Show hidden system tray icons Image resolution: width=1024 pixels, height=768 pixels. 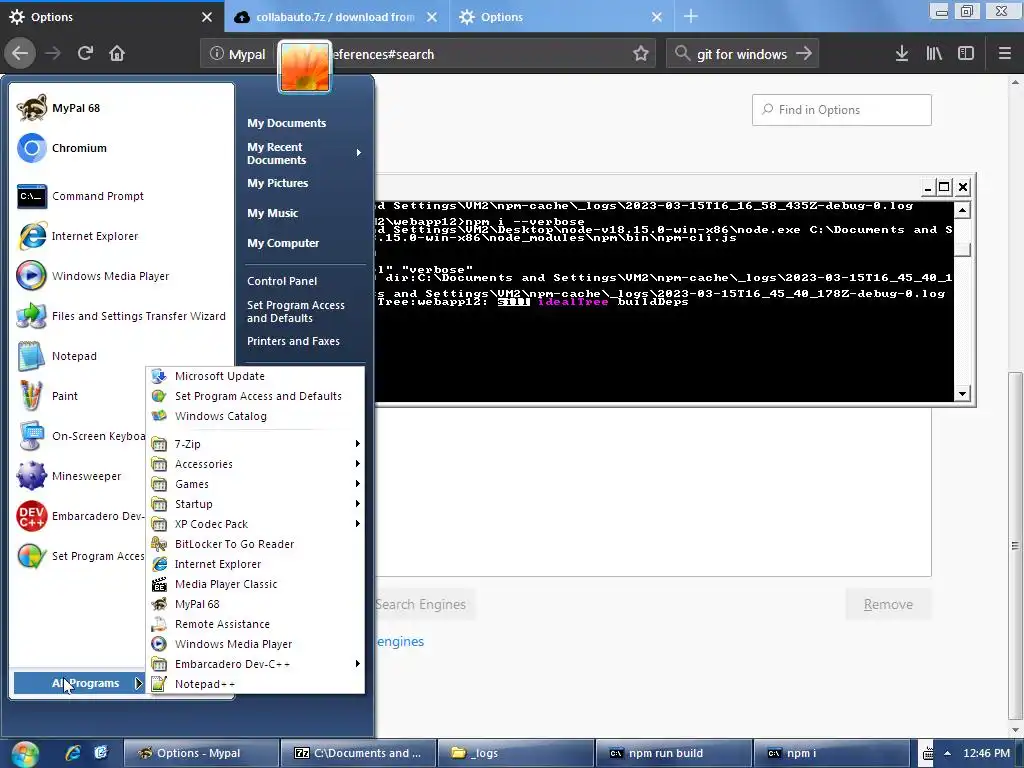(x=947, y=753)
